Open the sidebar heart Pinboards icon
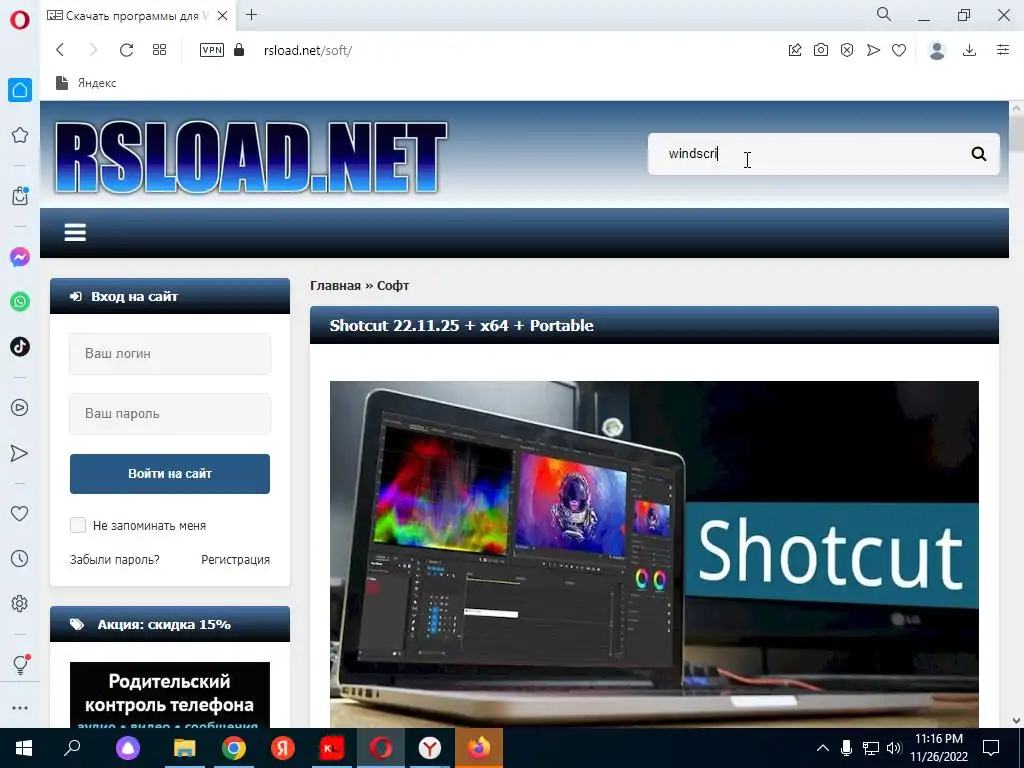The image size is (1024, 768). [x=20, y=513]
